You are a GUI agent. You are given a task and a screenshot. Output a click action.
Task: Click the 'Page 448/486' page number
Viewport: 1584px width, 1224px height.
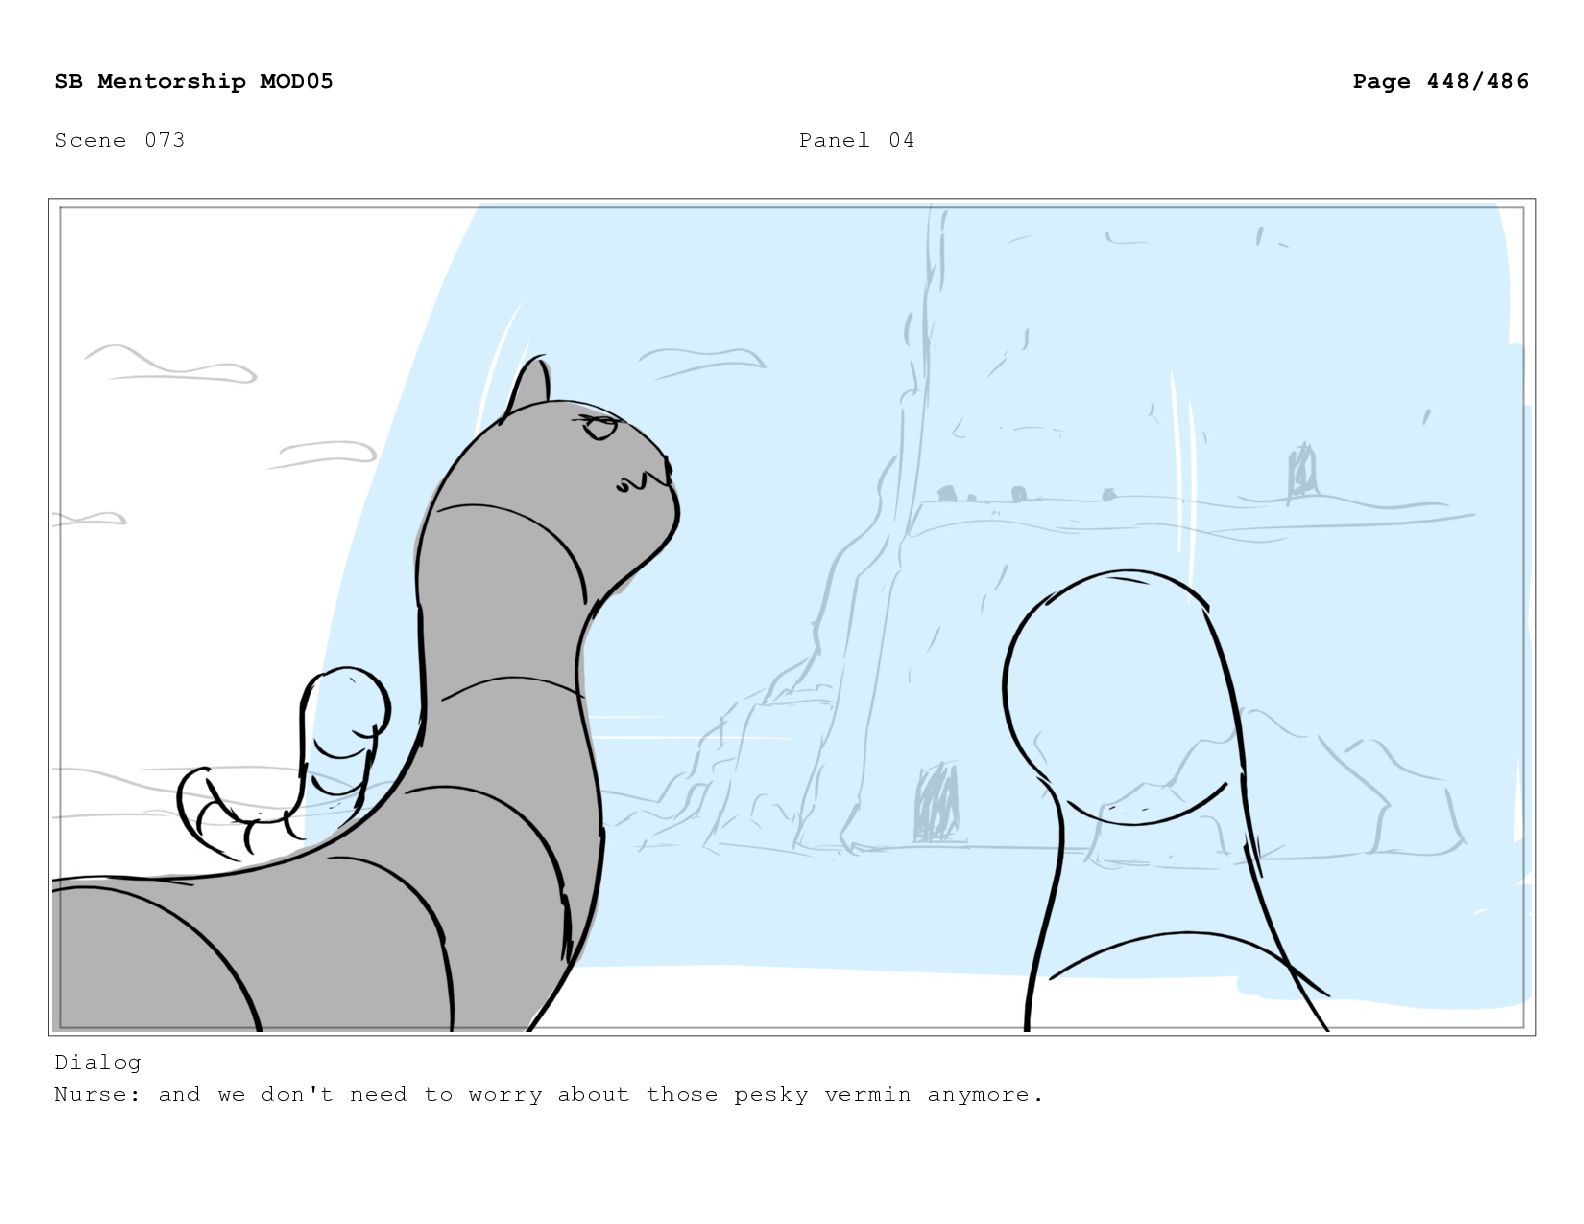1441,81
